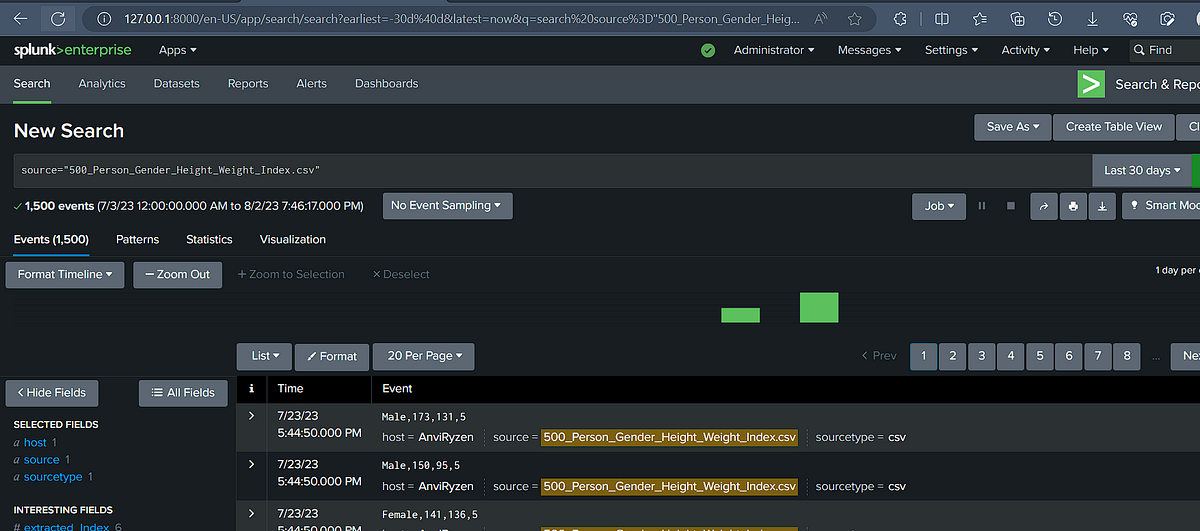
Task: Switch to the Search nav tab
Action: pyautogui.click(x=32, y=84)
